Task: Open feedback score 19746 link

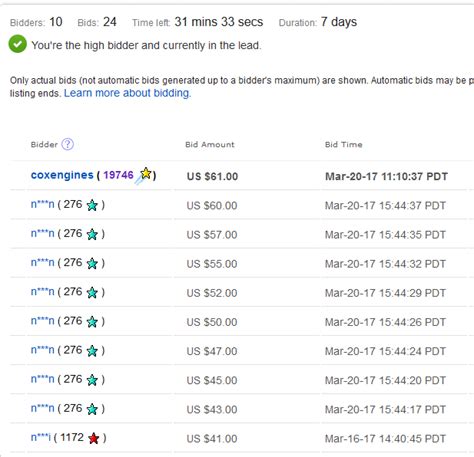Action: tap(118, 175)
